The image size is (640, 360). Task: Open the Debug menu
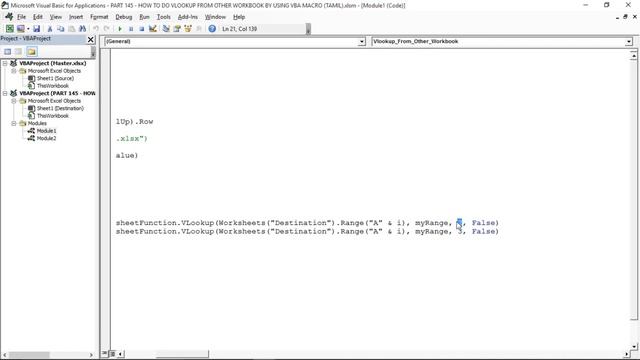click(x=124, y=17)
